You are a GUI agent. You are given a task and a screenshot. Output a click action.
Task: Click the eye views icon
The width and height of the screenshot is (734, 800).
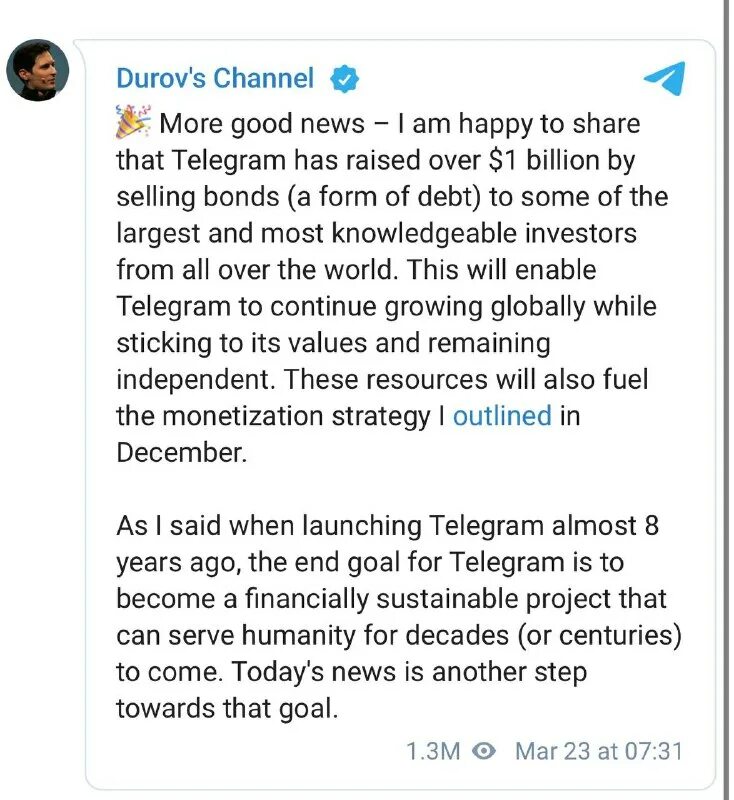(484, 751)
